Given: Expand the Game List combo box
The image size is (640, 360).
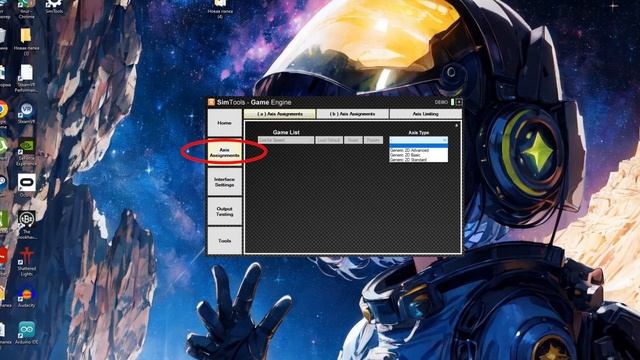Looking at the screenshot, I should [x=286, y=140].
